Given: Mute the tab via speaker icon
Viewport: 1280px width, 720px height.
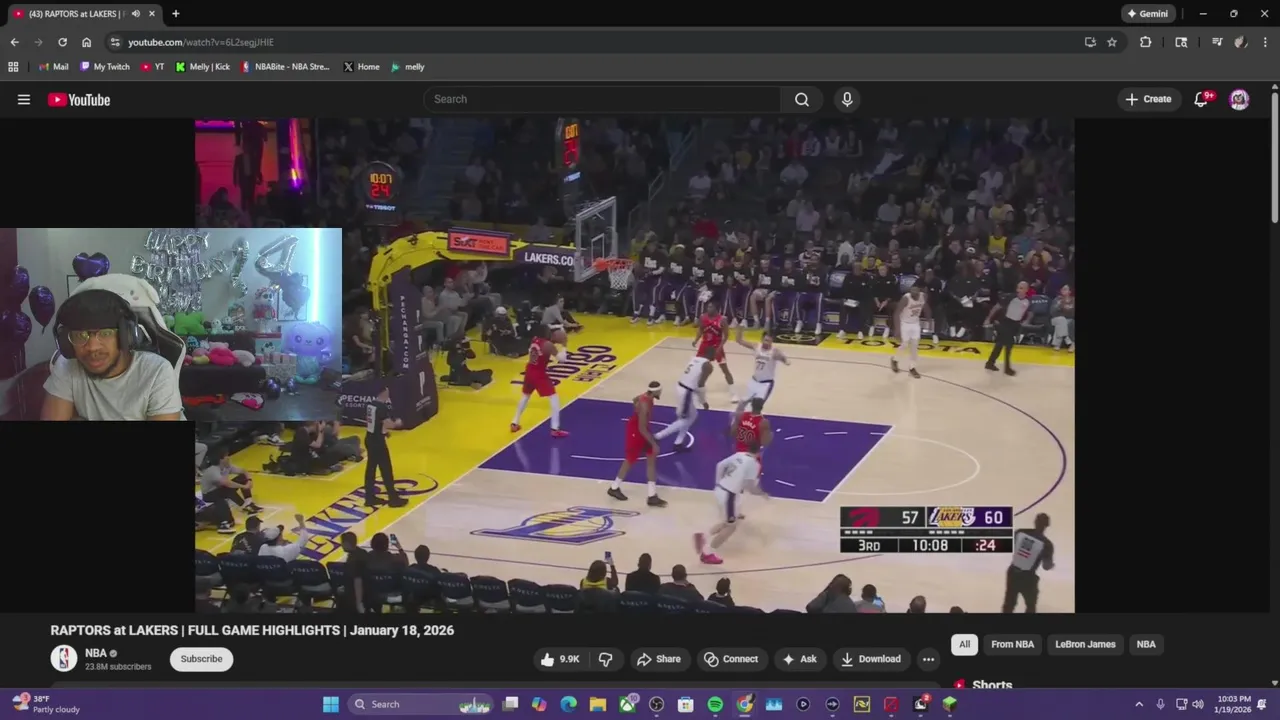Looking at the screenshot, I should tap(136, 14).
